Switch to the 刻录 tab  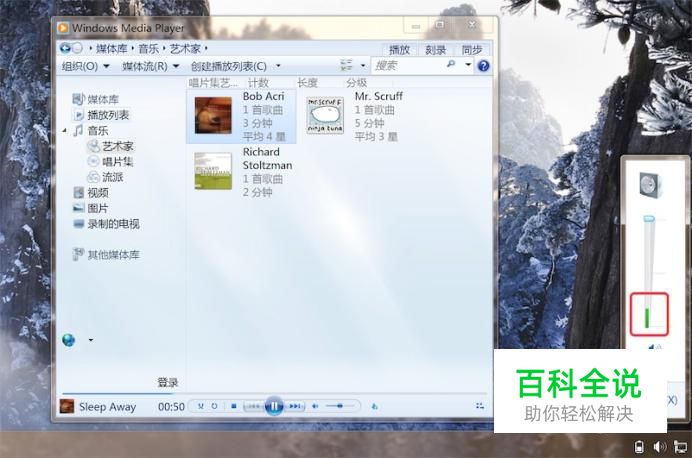coord(436,49)
